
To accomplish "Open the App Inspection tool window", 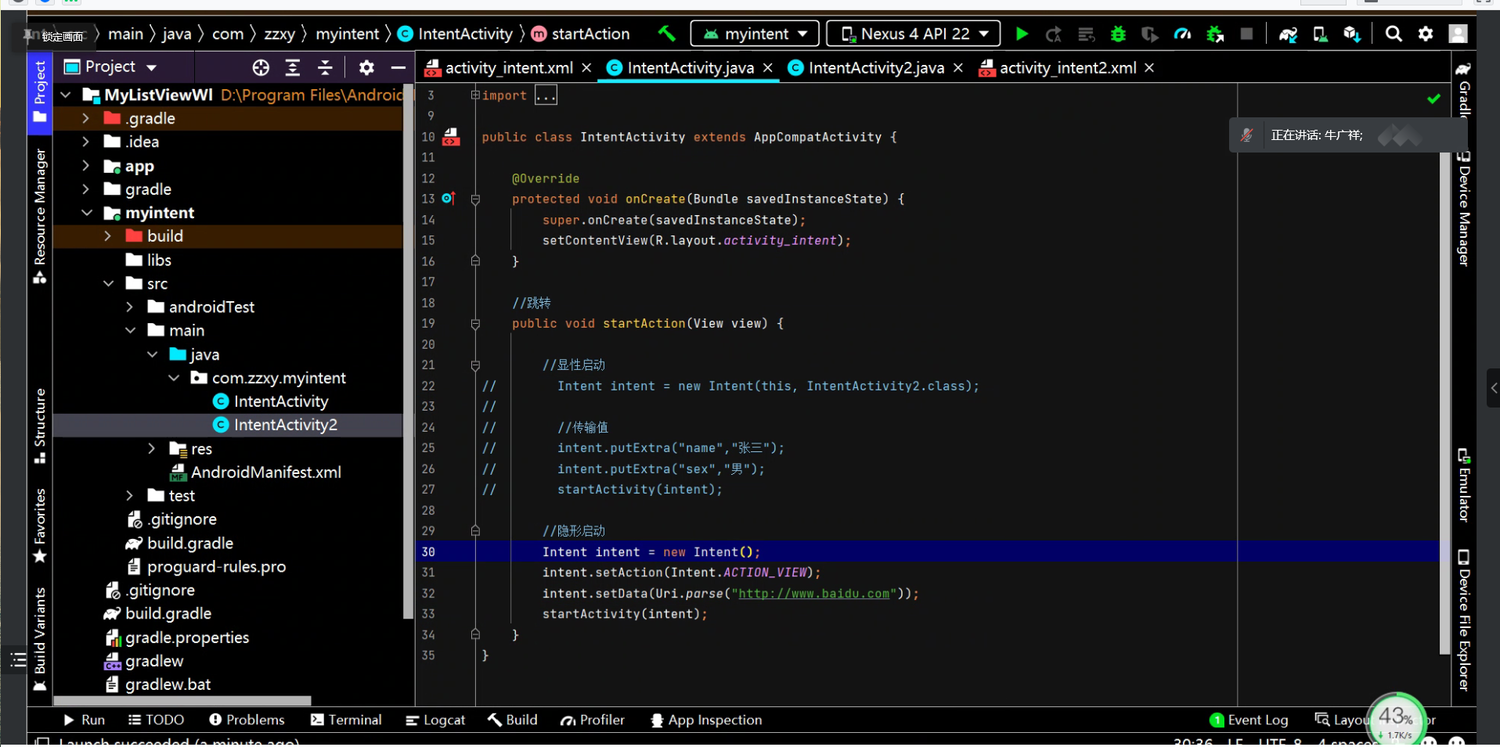I will (x=706, y=720).
